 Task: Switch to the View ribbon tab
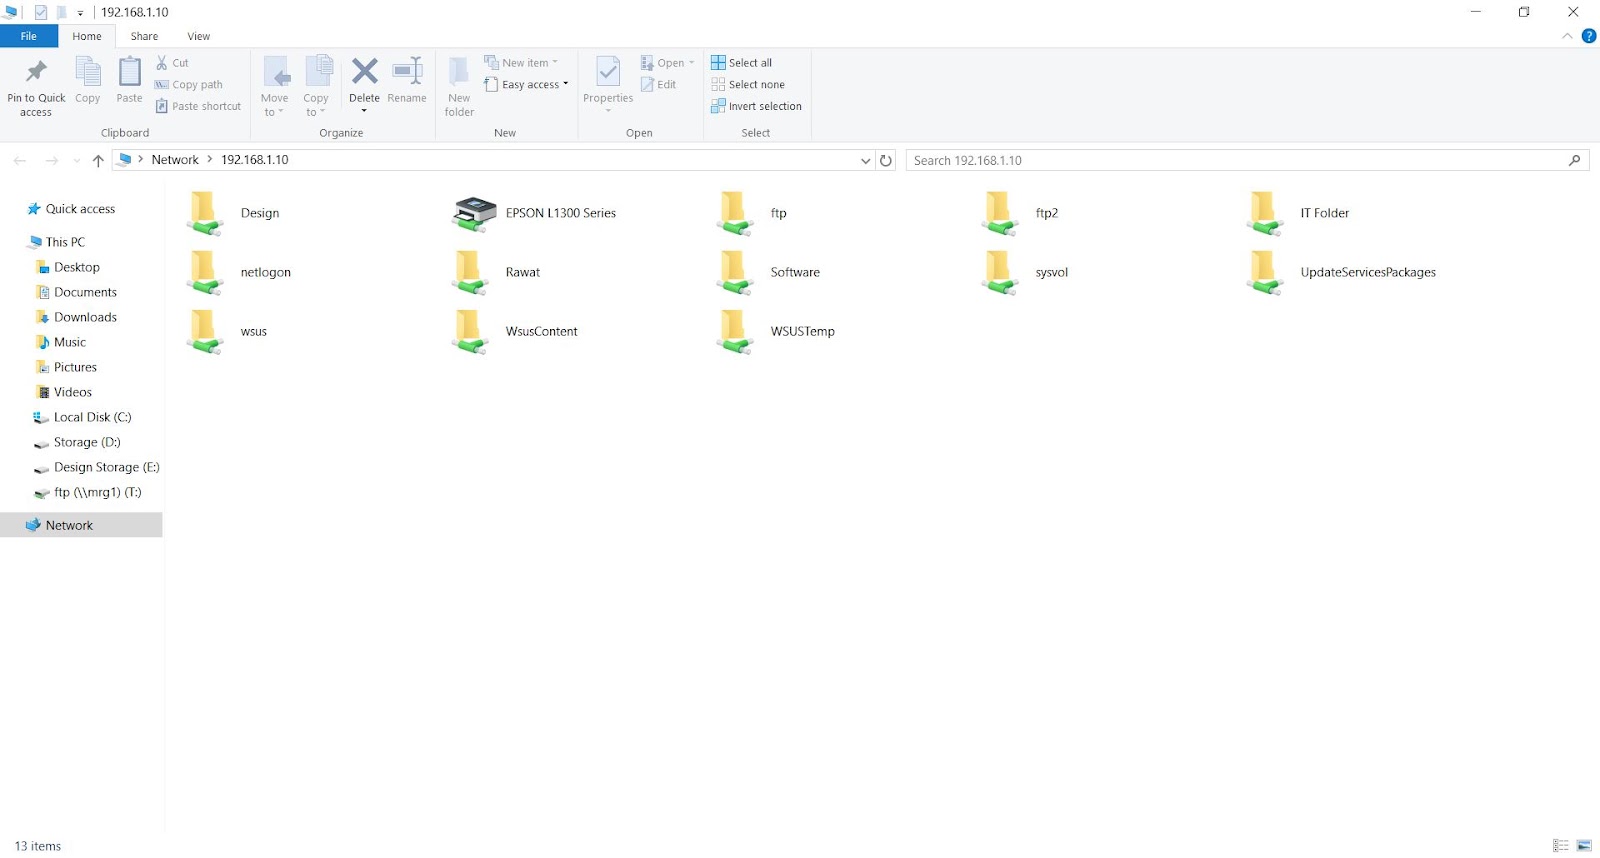click(199, 36)
